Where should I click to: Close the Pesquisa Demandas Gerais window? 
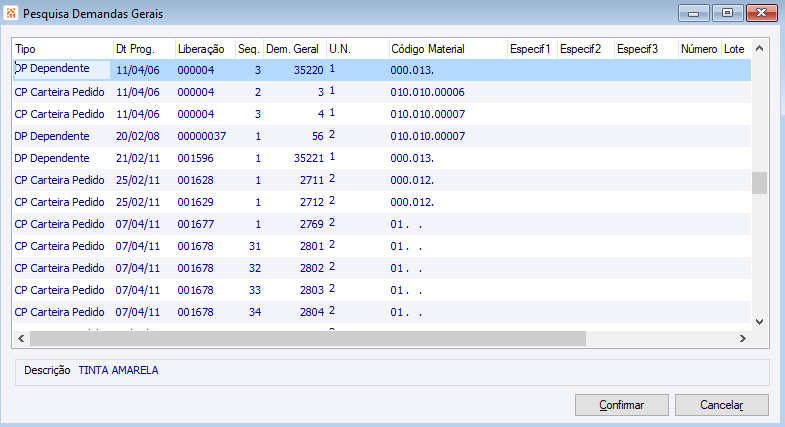click(x=761, y=14)
